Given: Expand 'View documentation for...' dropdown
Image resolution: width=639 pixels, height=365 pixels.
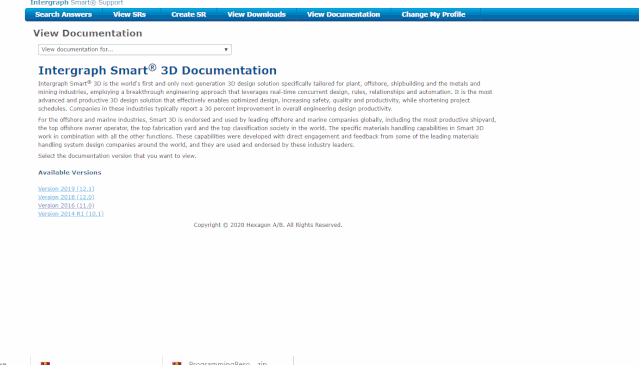Looking at the screenshot, I should 135,50.
